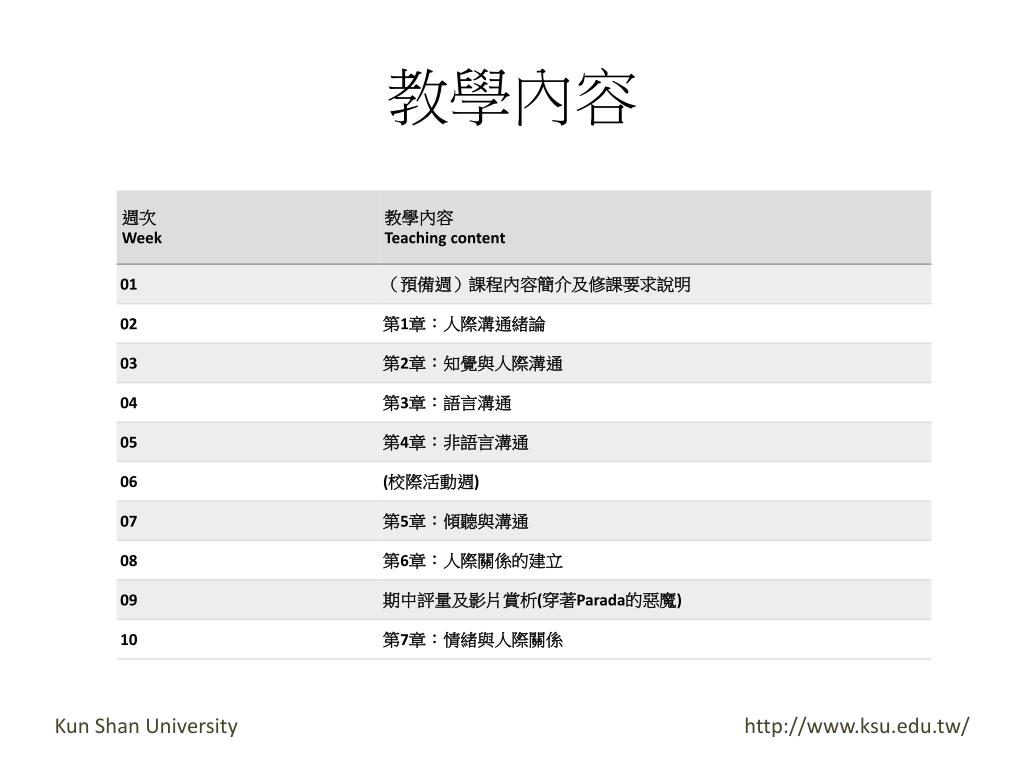Select week number 02 cell
This screenshot has width=1024, height=768.
[x=248, y=324]
